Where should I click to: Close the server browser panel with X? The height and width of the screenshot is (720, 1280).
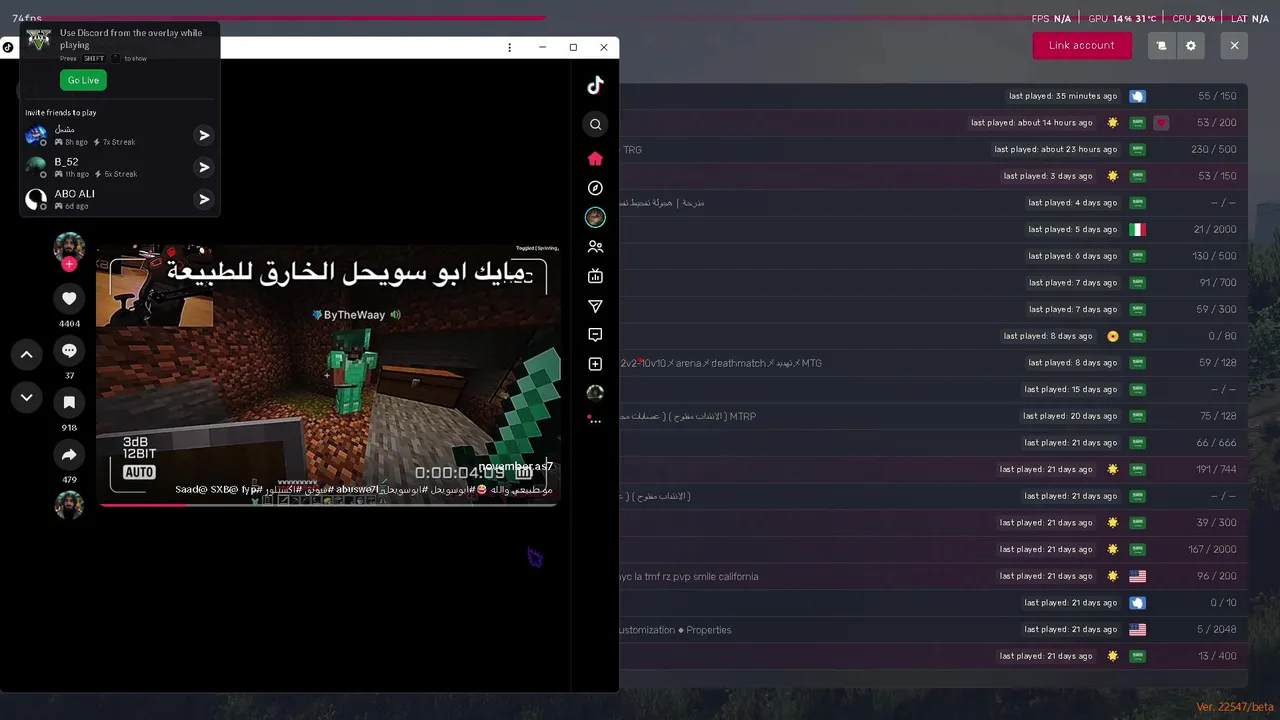[x=1234, y=45]
